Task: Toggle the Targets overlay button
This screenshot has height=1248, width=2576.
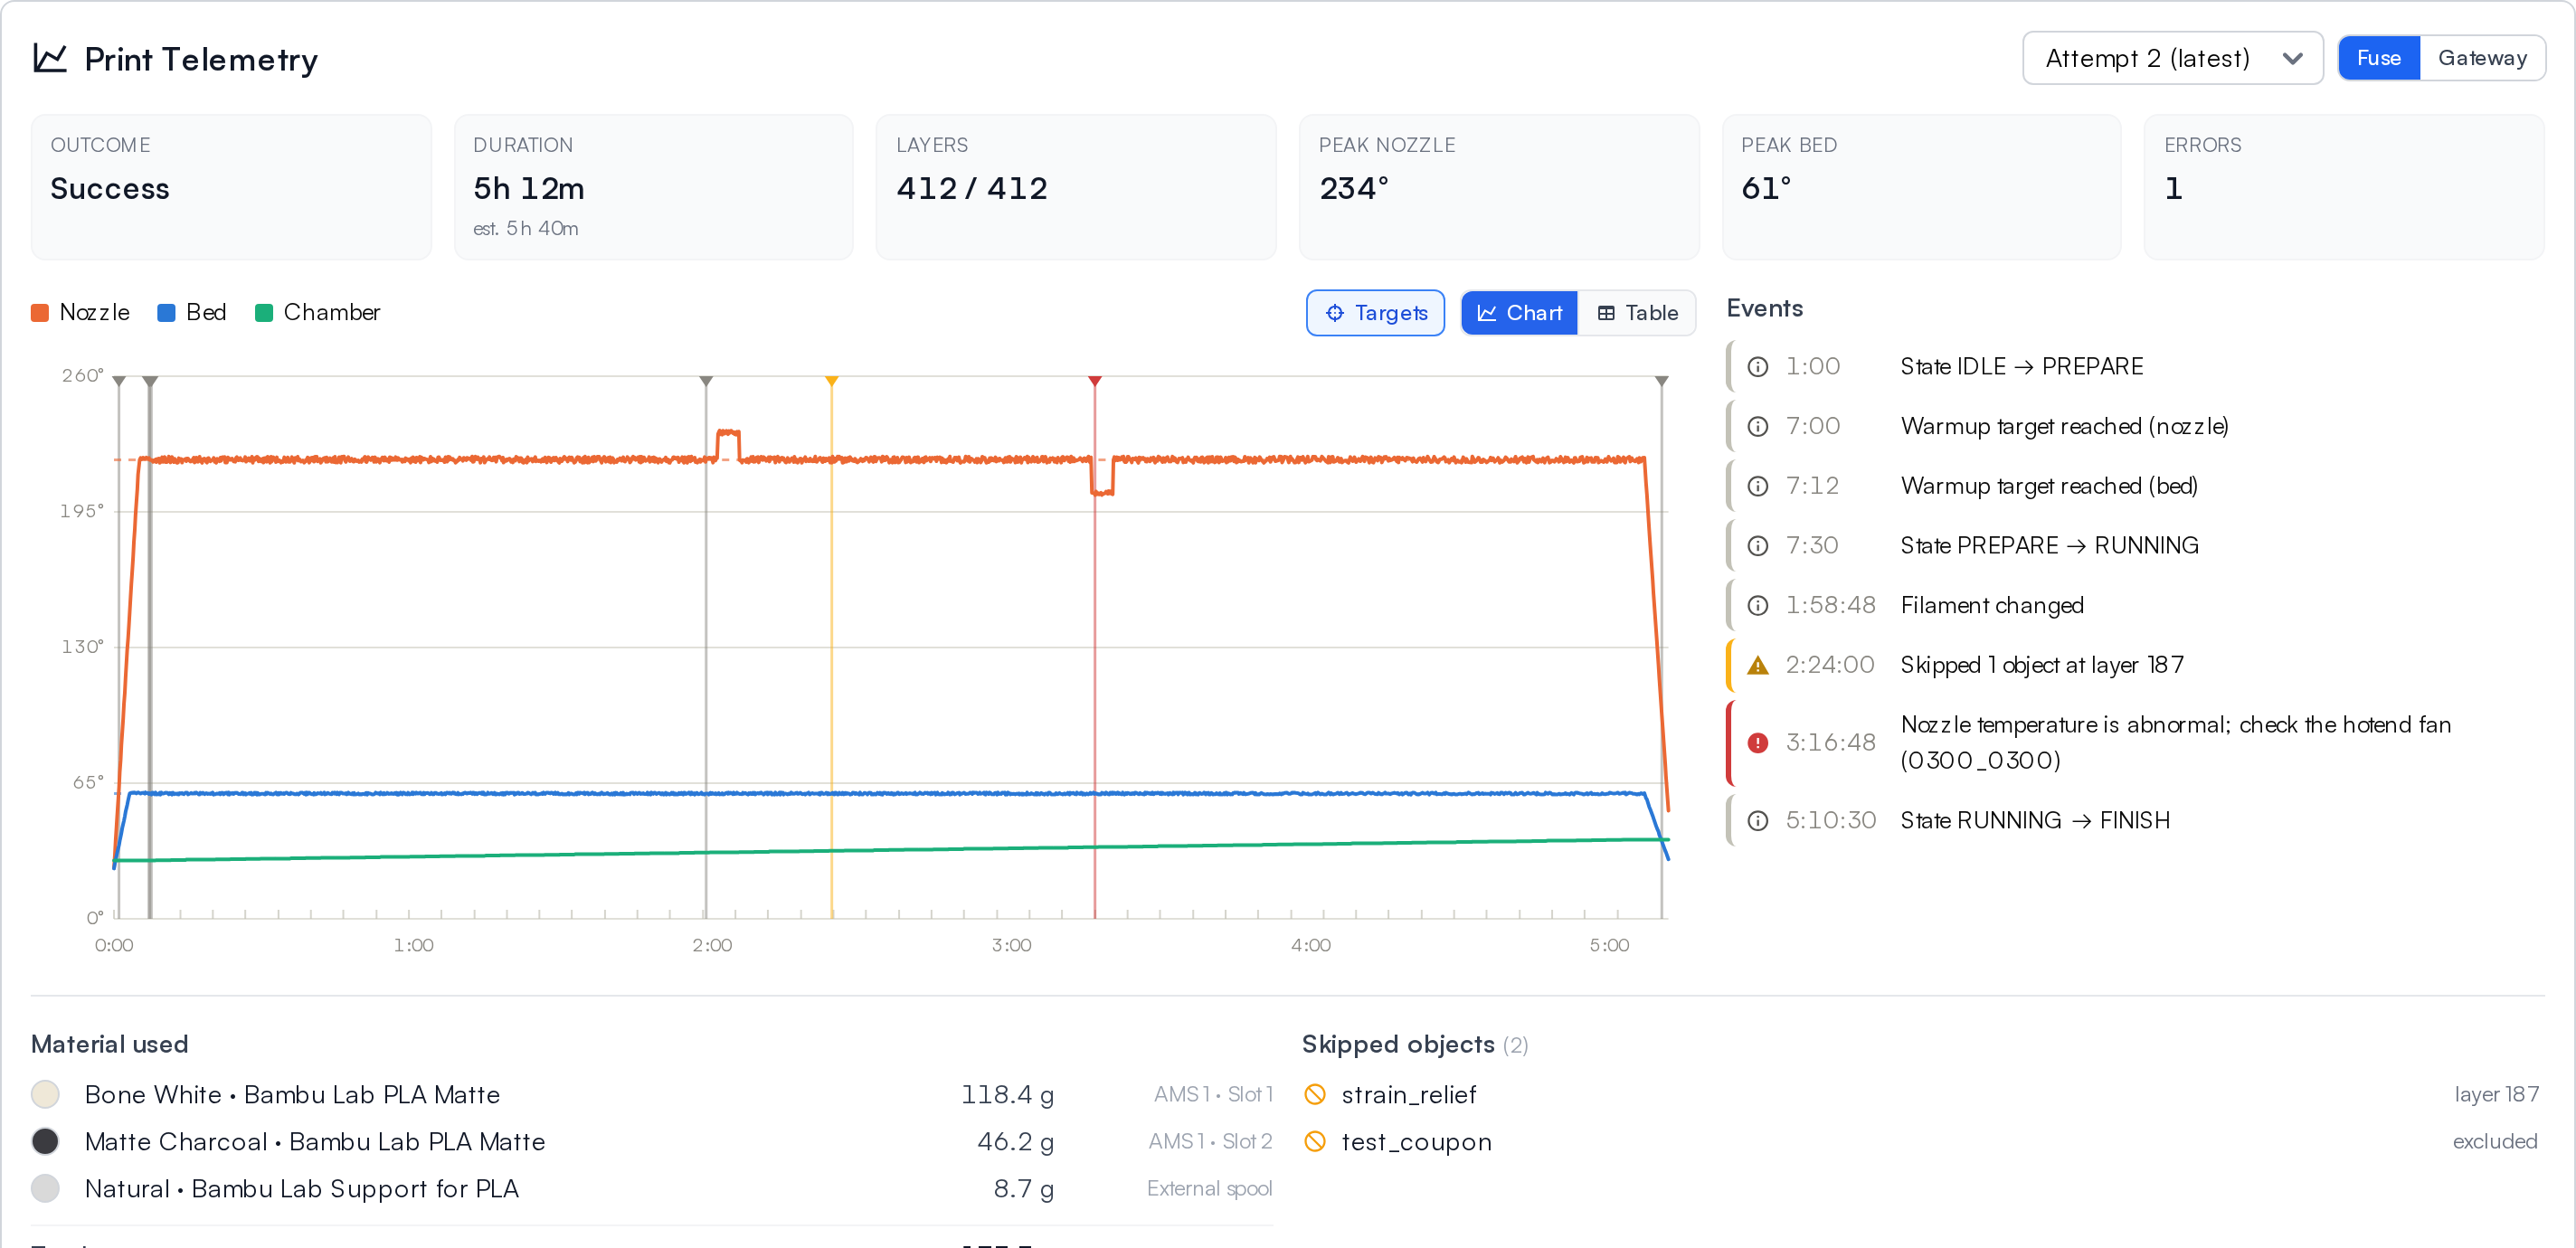Action: [1375, 313]
